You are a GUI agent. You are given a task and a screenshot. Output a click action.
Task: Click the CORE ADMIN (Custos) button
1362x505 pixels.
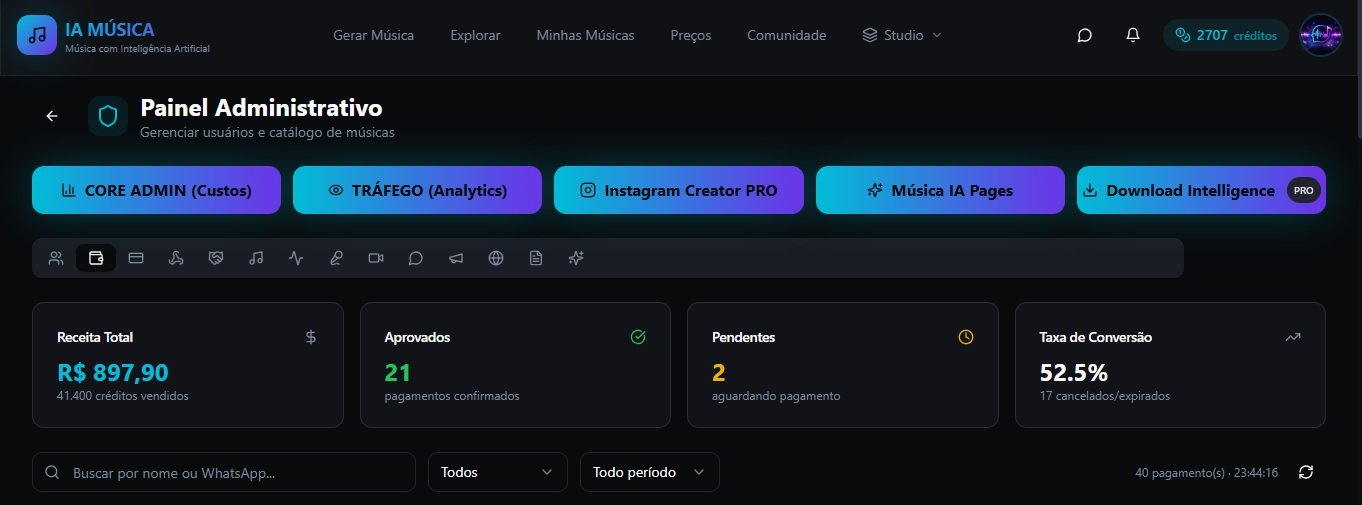pos(156,190)
